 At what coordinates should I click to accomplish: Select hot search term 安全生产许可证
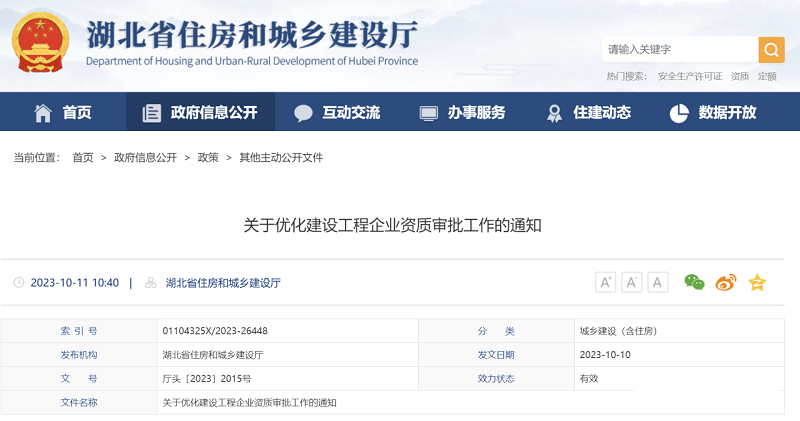pos(690,77)
